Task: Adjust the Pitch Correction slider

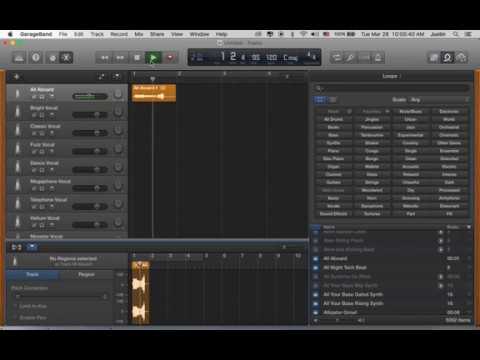Action: pos(62,296)
